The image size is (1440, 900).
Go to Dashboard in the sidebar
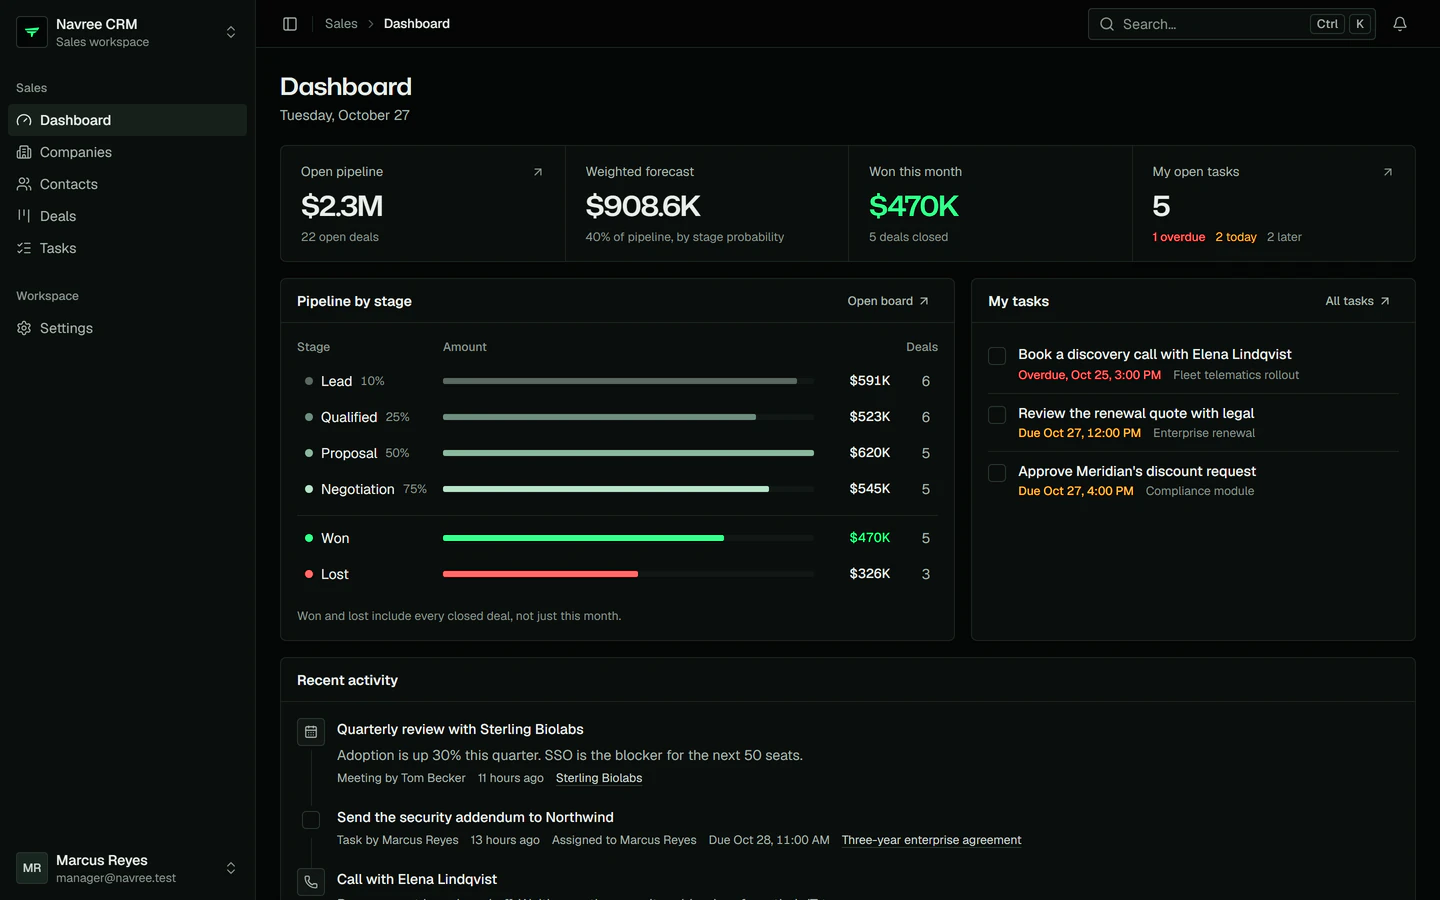(x=127, y=120)
